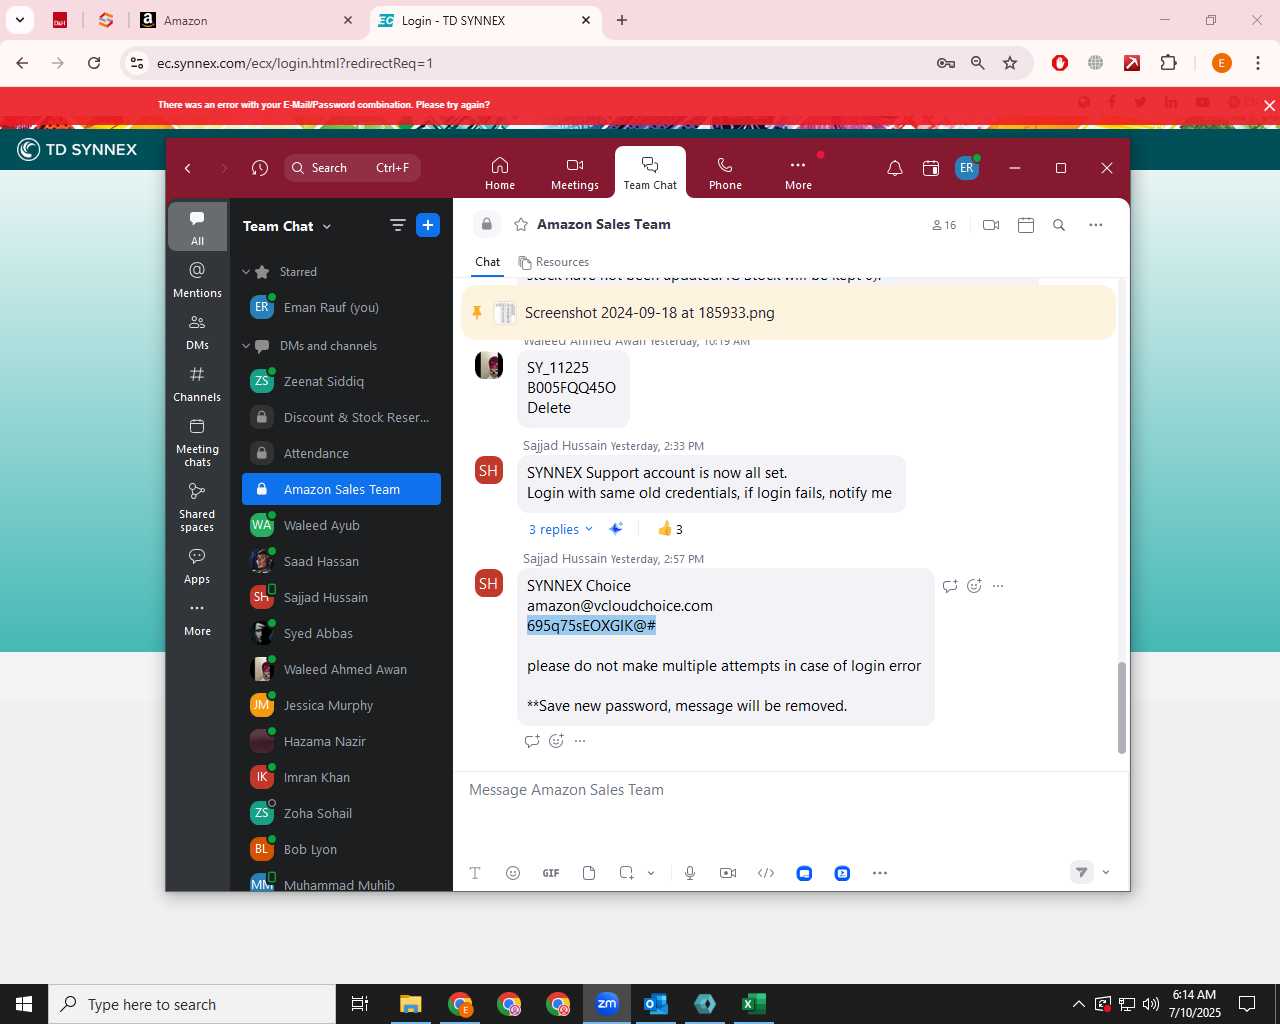This screenshot has height=1024, width=1280.
Task: Open Excel from the taskbar
Action: (x=754, y=1004)
